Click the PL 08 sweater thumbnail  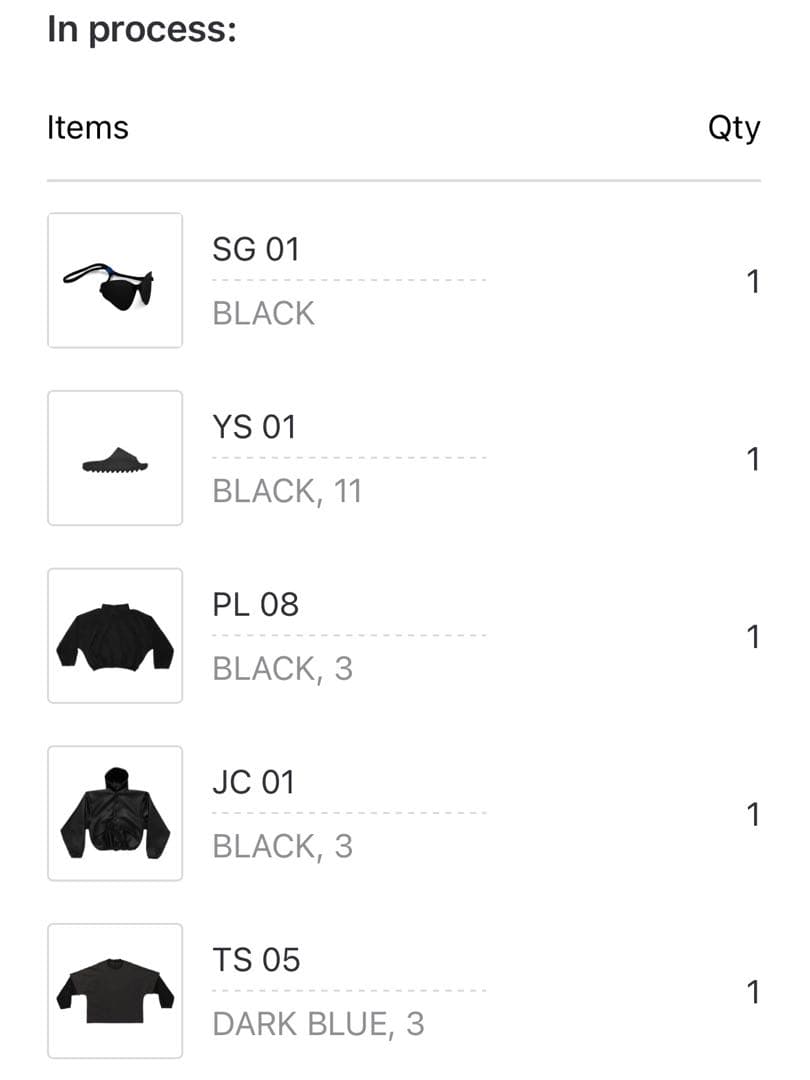[114, 635]
